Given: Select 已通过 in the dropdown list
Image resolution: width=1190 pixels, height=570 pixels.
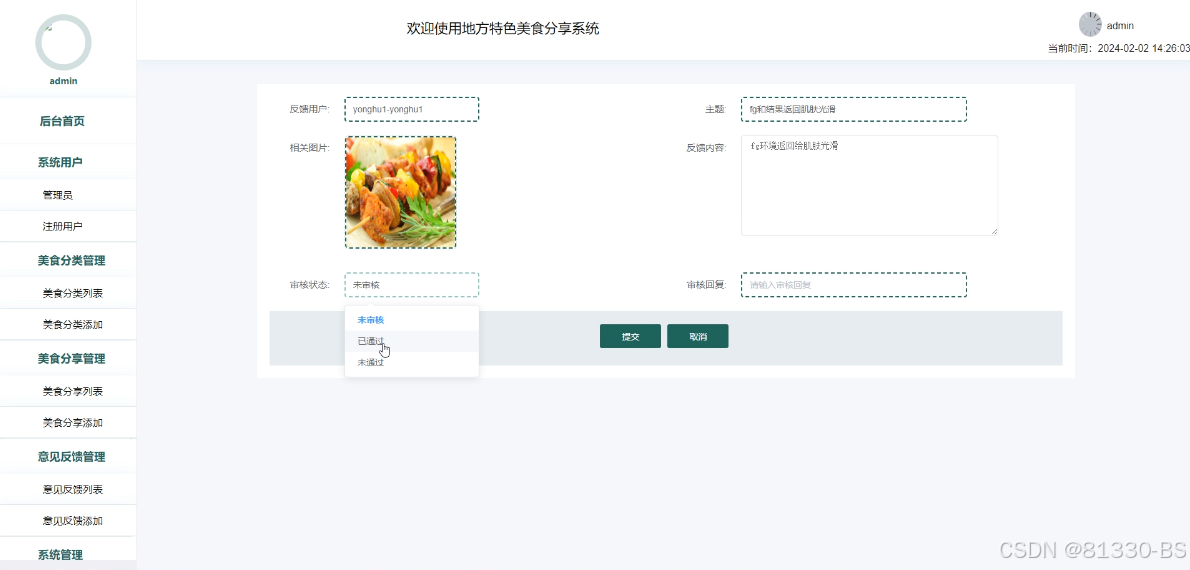Looking at the screenshot, I should click(411, 341).
